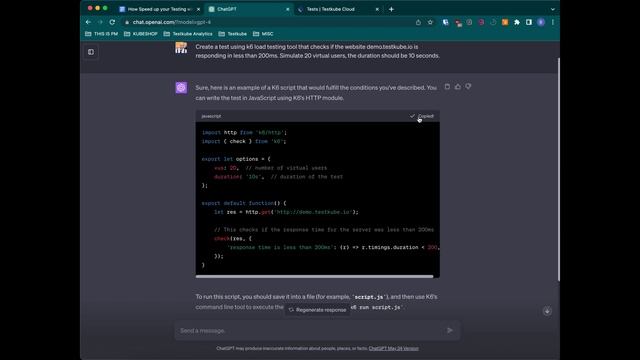640x360 pixels.
Task: Open KUBESHOP bookmarks folder
Action: (x=141, y=34)
